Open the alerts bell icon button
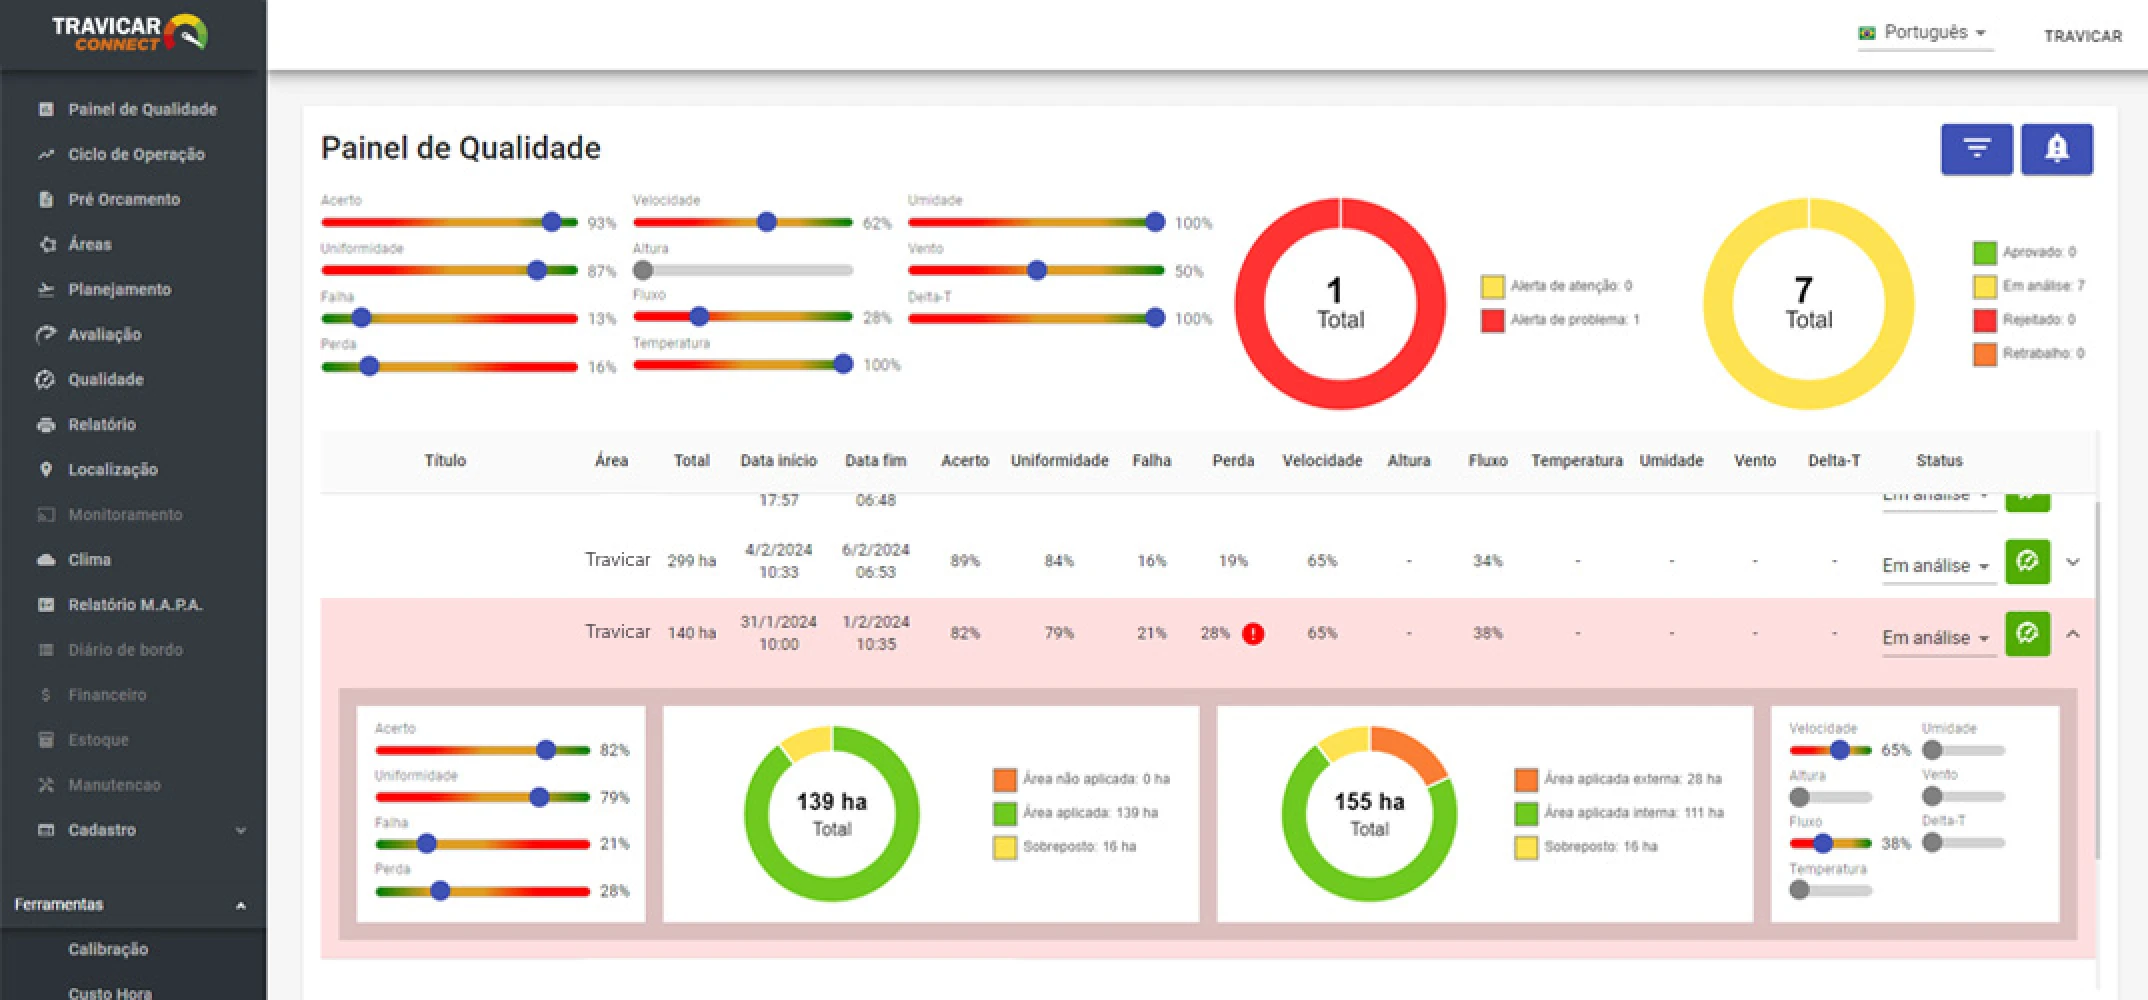 (2056, 149)
